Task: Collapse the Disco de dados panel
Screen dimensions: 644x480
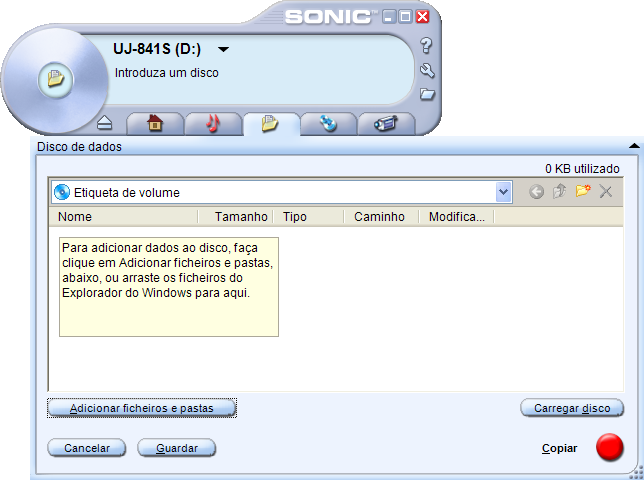Action: [633, 146]
